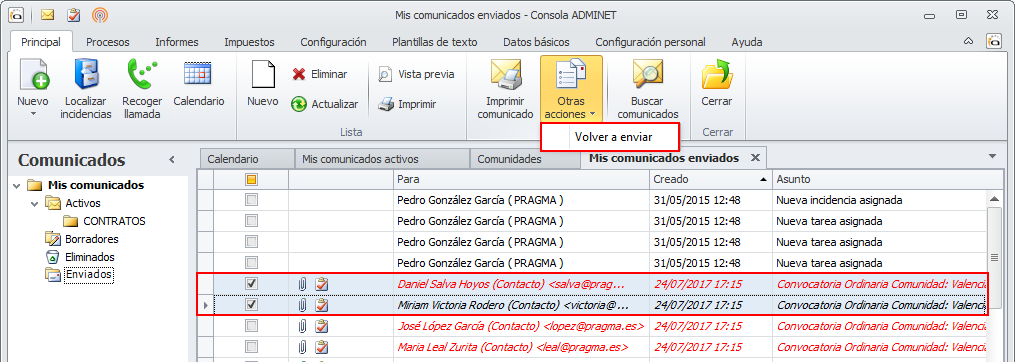Open the arrow under large Nuevo button
This screenshot has height=362, width=1015.
pyautogui.click(x=33, y=114)
